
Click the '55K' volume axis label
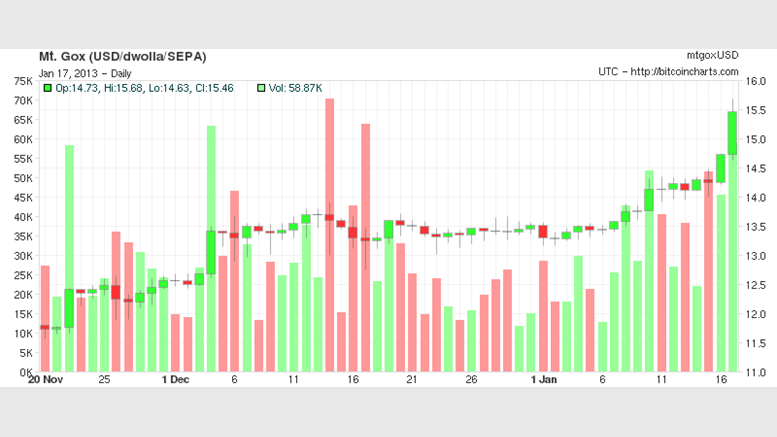[23, 159]
